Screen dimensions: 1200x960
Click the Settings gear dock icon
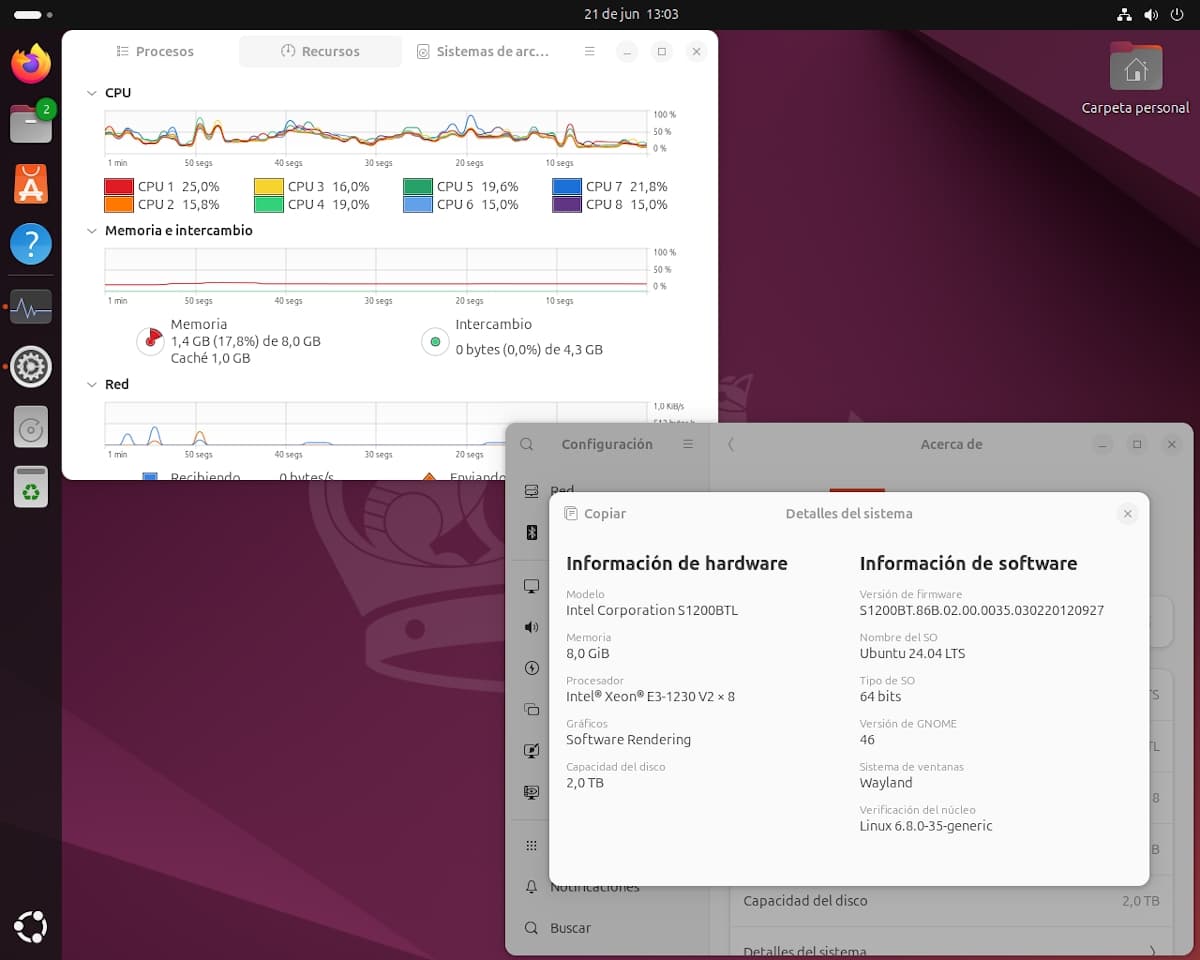(x=31, y=367)
